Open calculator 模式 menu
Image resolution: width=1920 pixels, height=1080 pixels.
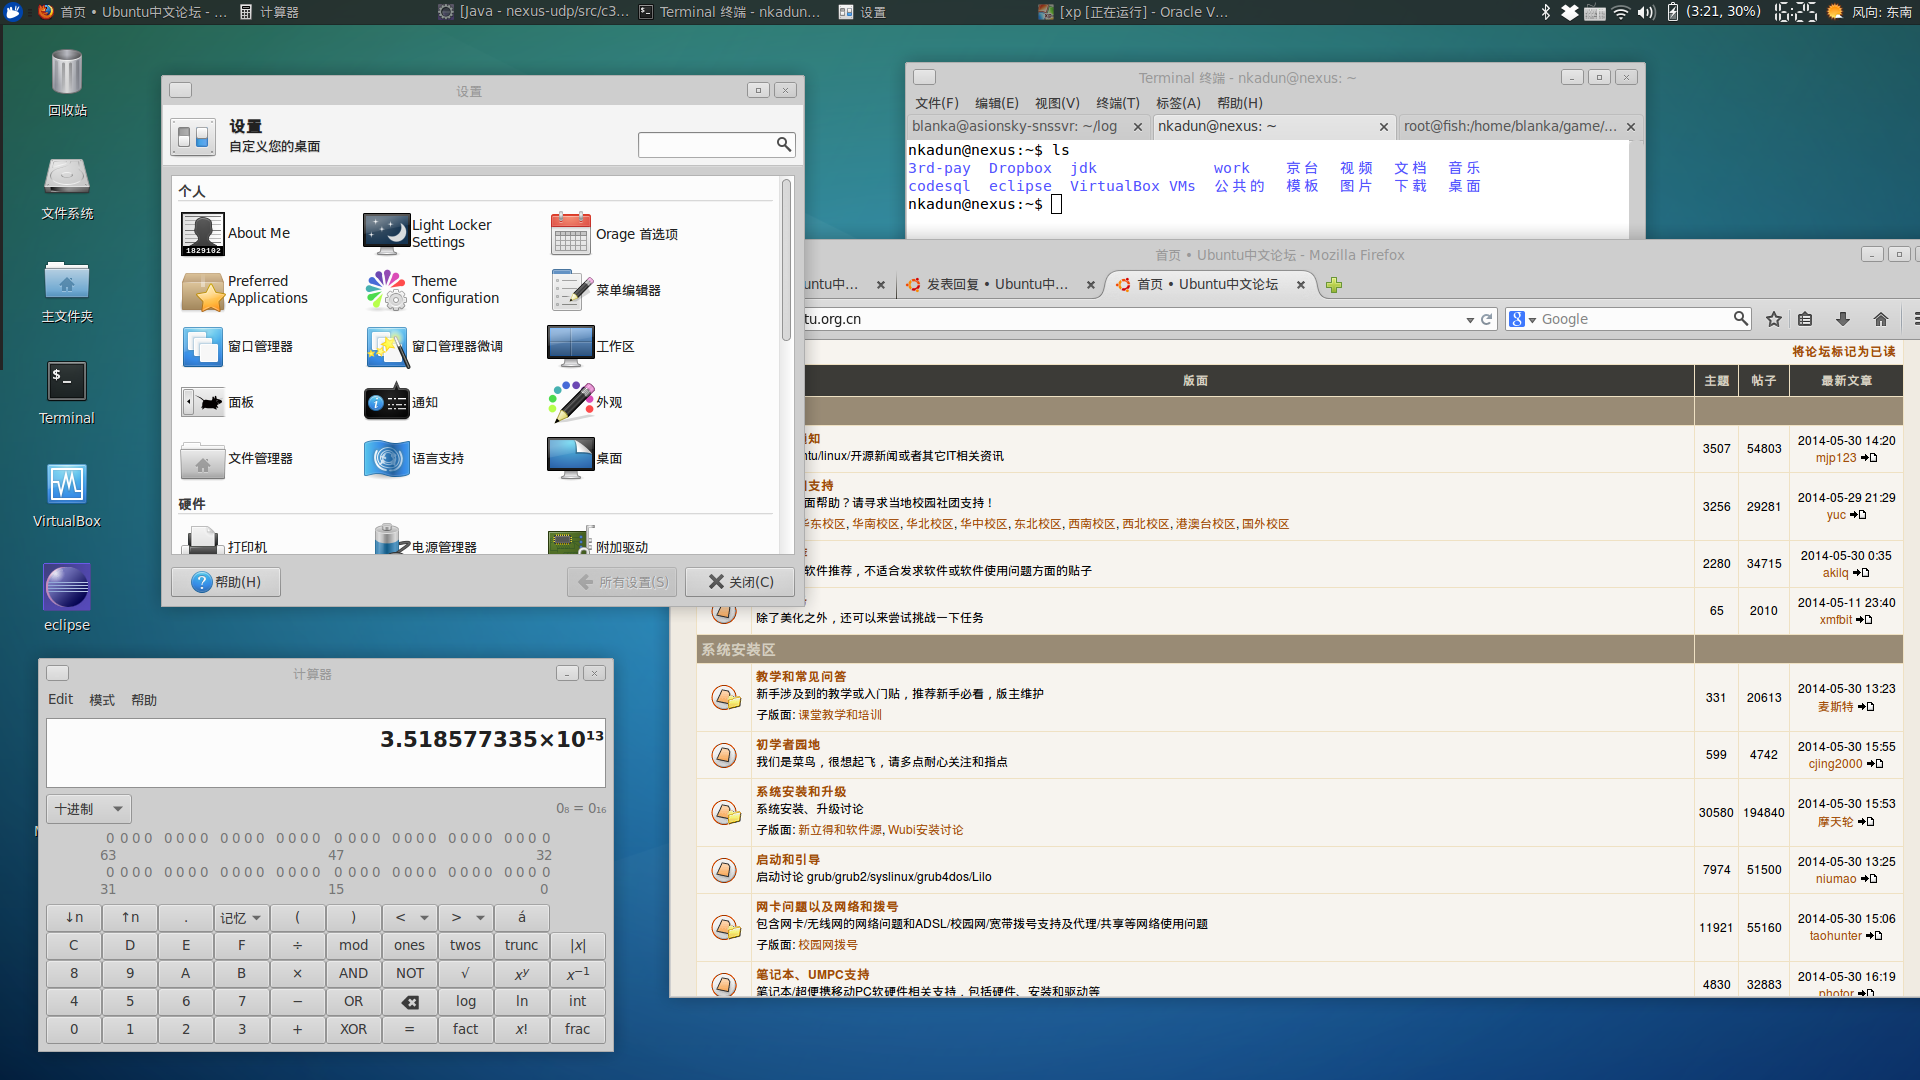coord(102,700)
